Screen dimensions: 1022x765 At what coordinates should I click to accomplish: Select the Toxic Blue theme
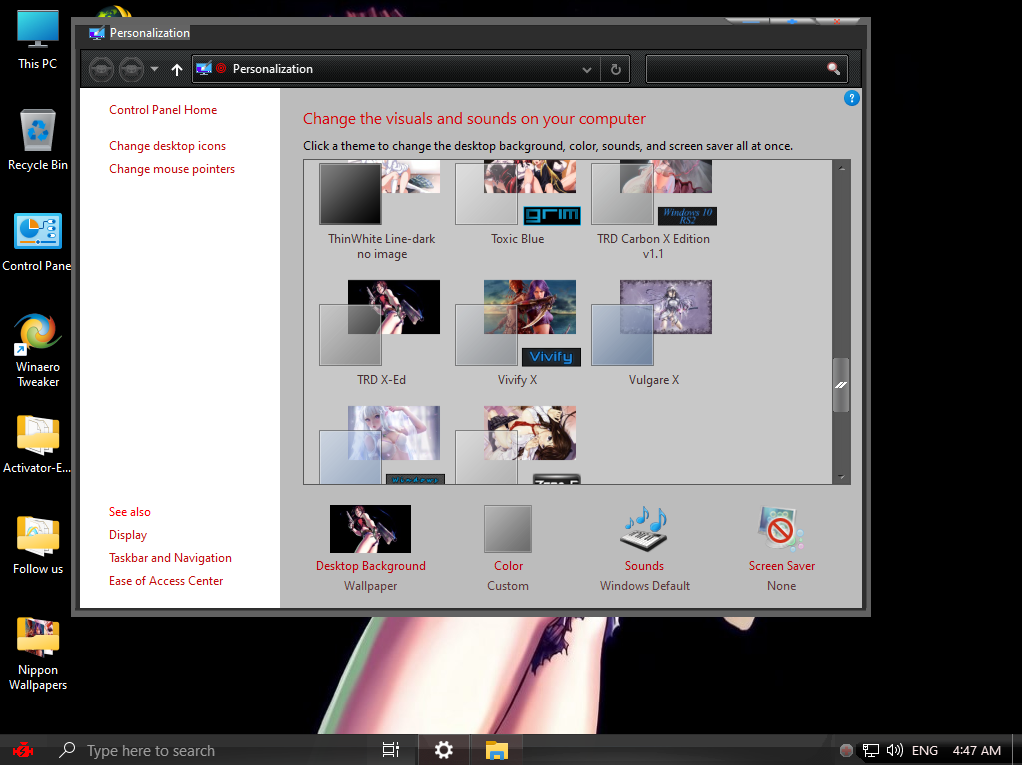pos(518,203)
